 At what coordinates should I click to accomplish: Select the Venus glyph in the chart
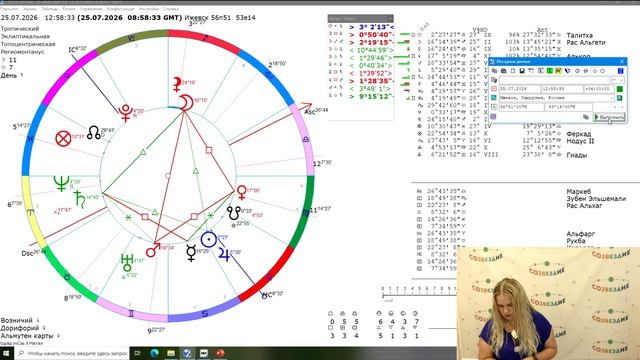pyautogui.click(x=242, y=192)
